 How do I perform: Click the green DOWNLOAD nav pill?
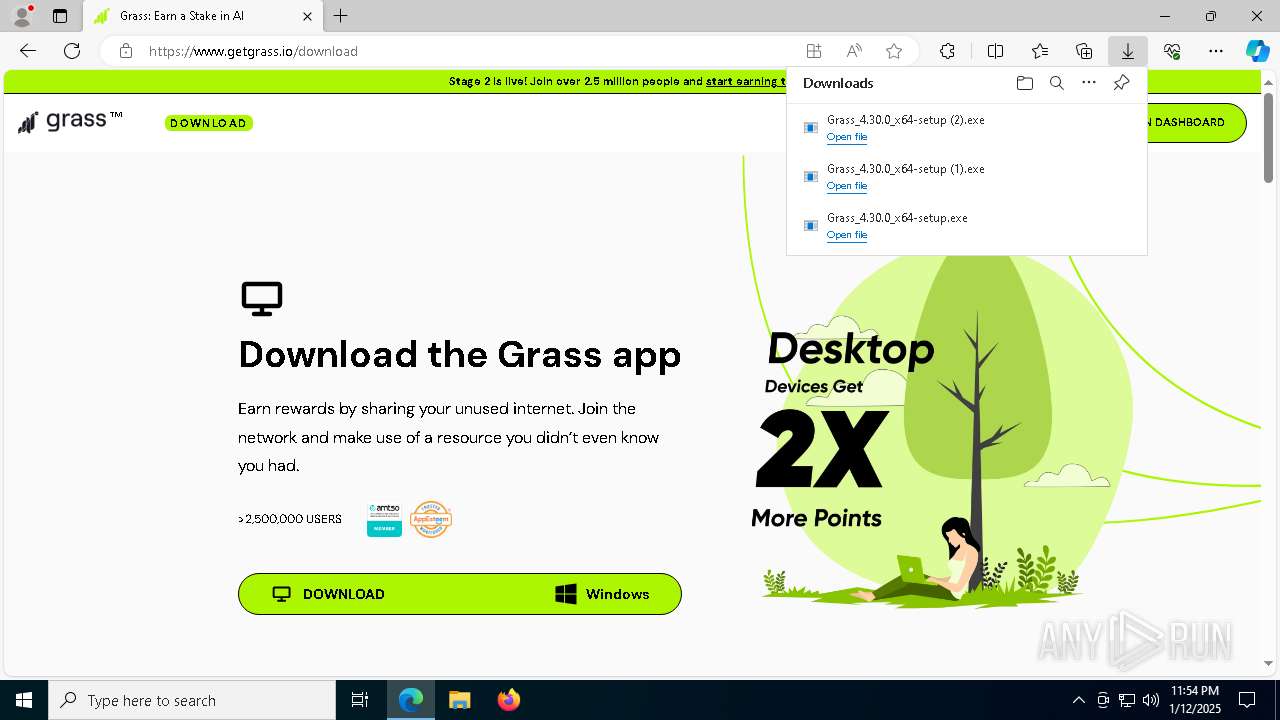point(208,123)
